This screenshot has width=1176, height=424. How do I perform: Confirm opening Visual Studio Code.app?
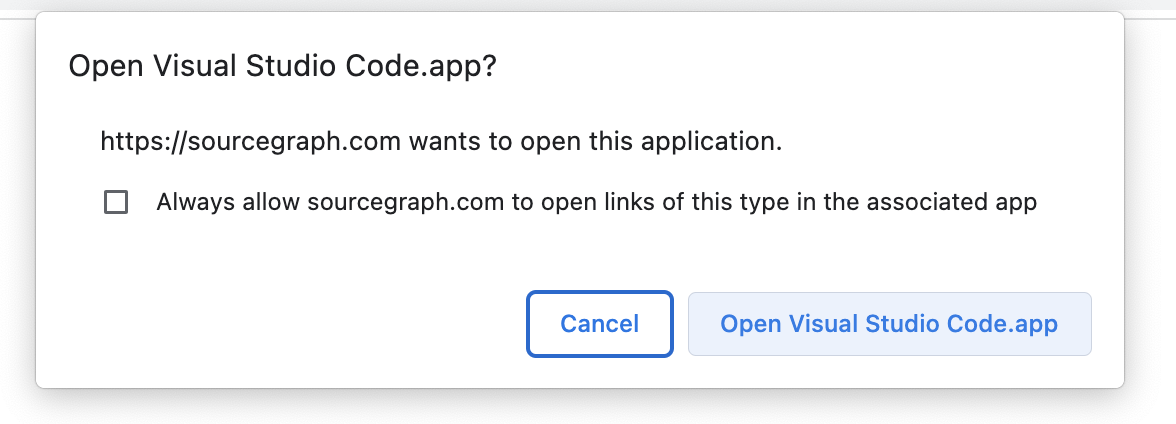point(889,324)
